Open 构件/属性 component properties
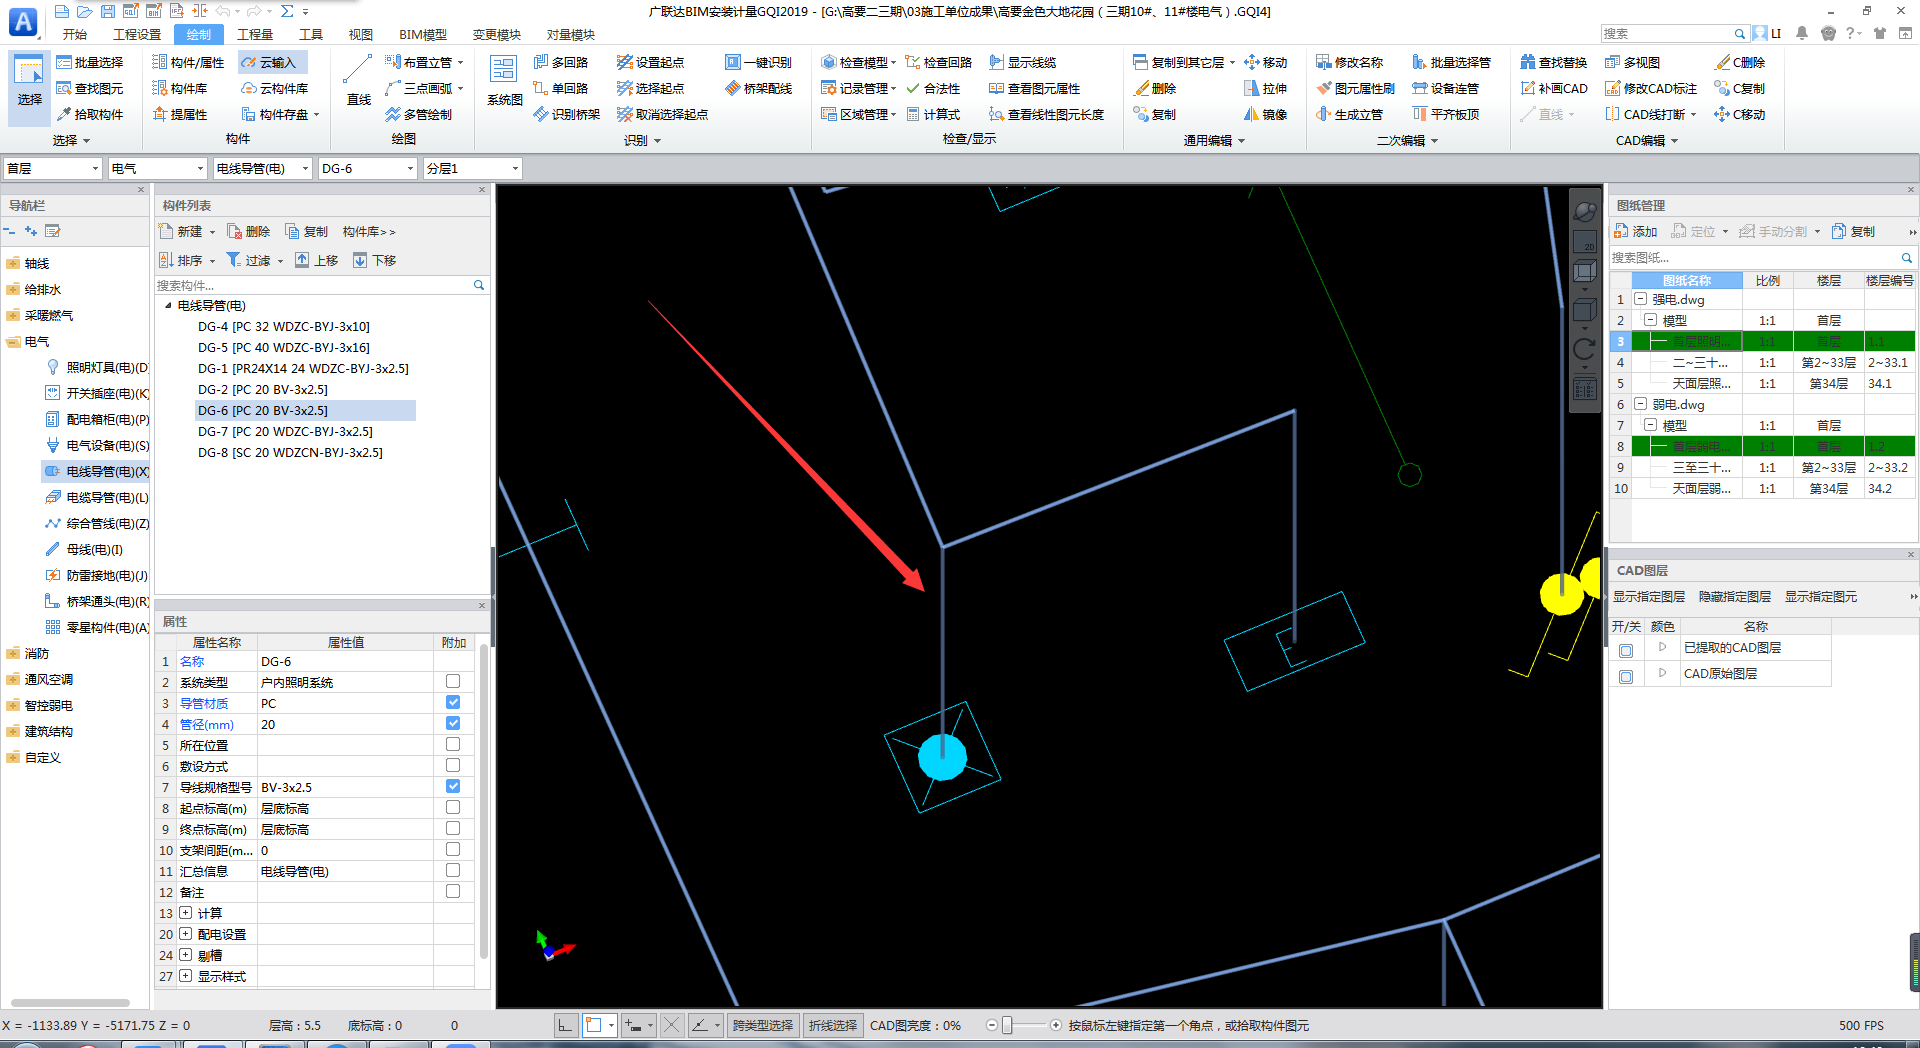This screenshot has width=1920, height=1048. pyautogui.click(x=188, y=62)
